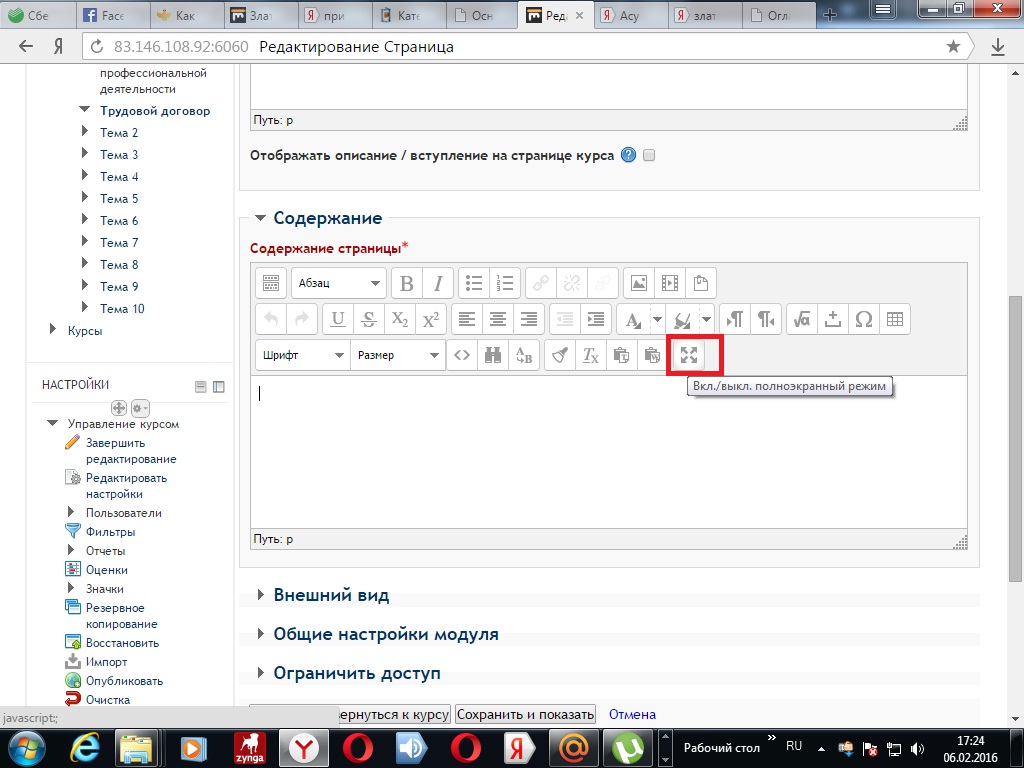Click the browser address bar
The width and height of the screenshot is (1024, 768).
coord(528,47)
